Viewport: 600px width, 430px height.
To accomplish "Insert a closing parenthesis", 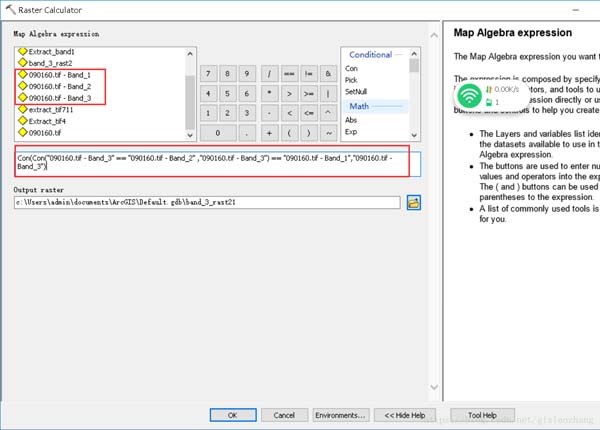I will tap(309, 133).
